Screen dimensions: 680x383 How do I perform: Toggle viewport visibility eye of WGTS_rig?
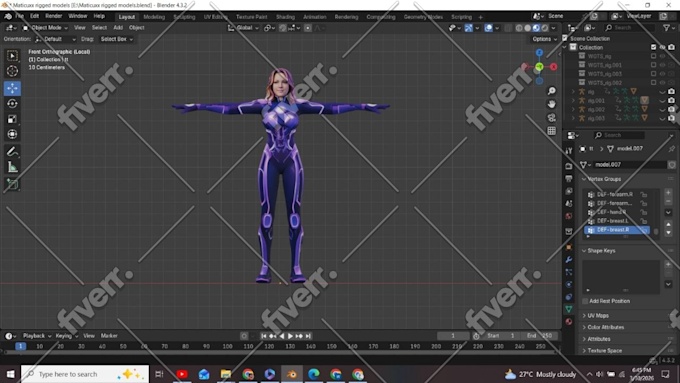(663, 56)
